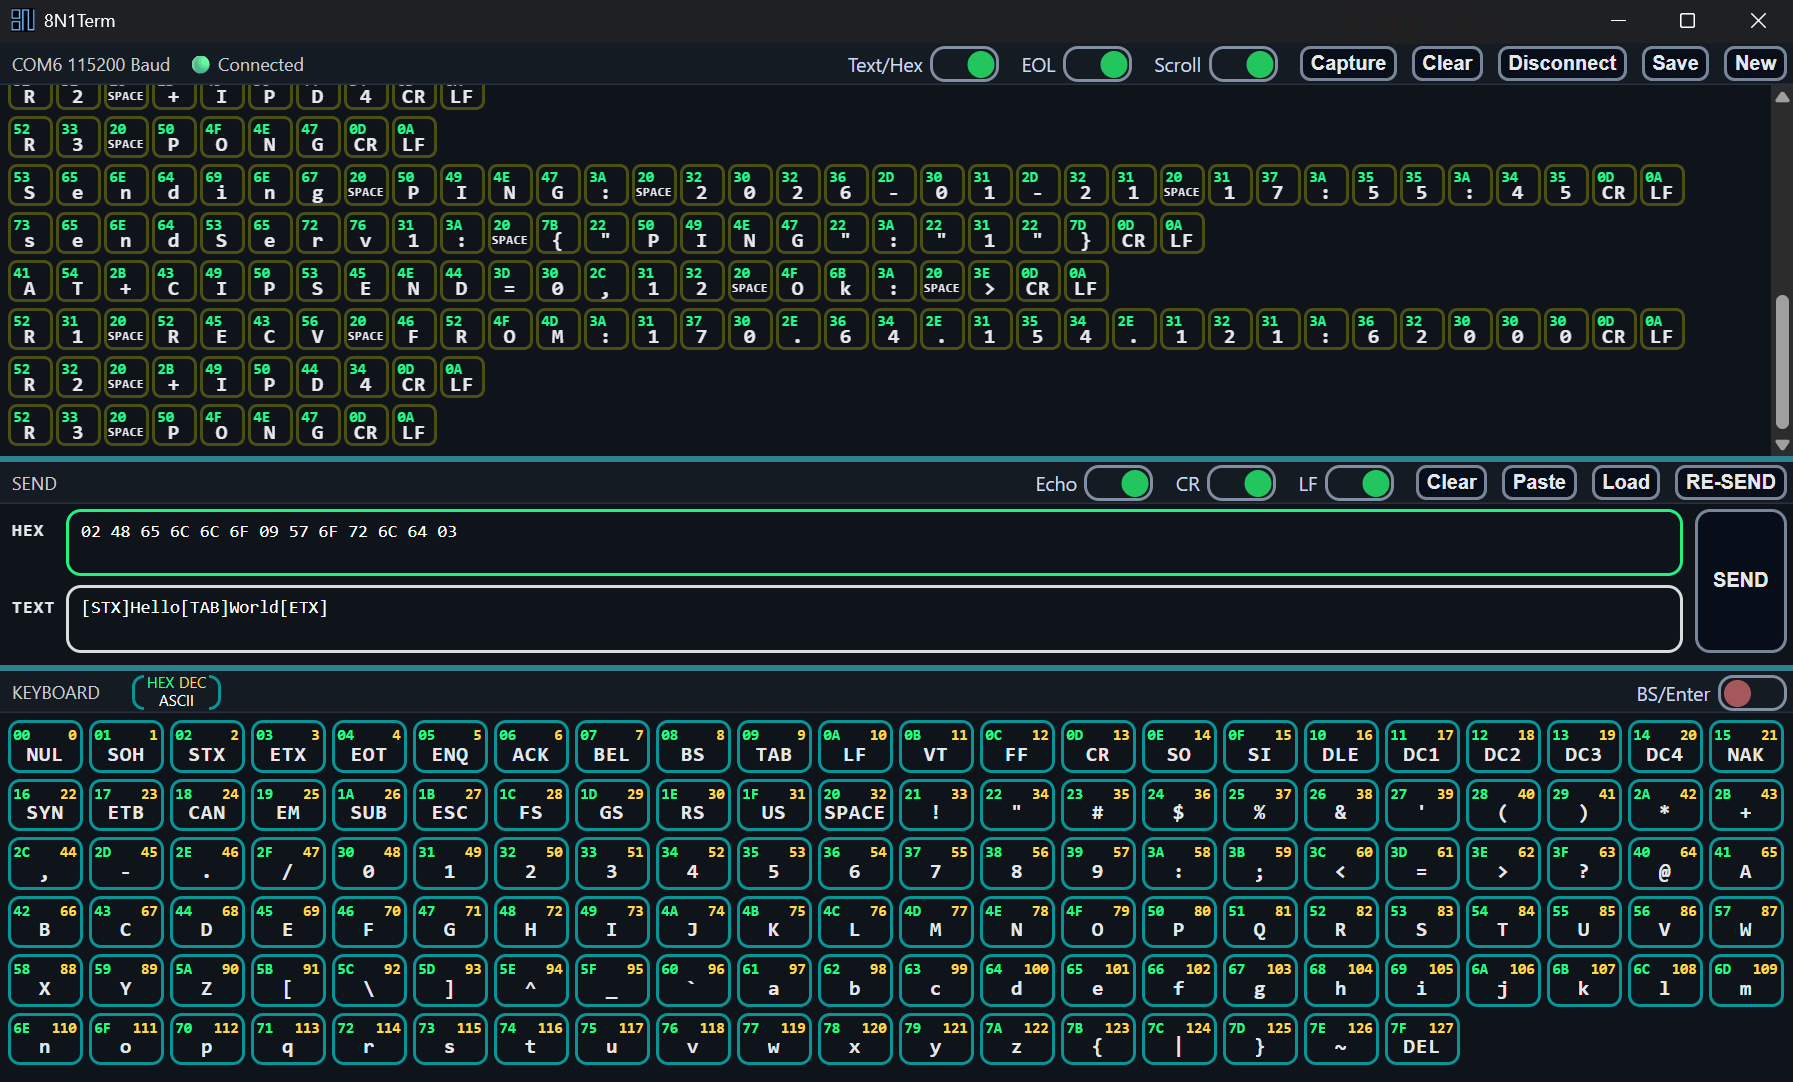The height and width of the screenshot is (1082, 1793).
Task: Click the Capture button
Action: [x=1347, y=64]
